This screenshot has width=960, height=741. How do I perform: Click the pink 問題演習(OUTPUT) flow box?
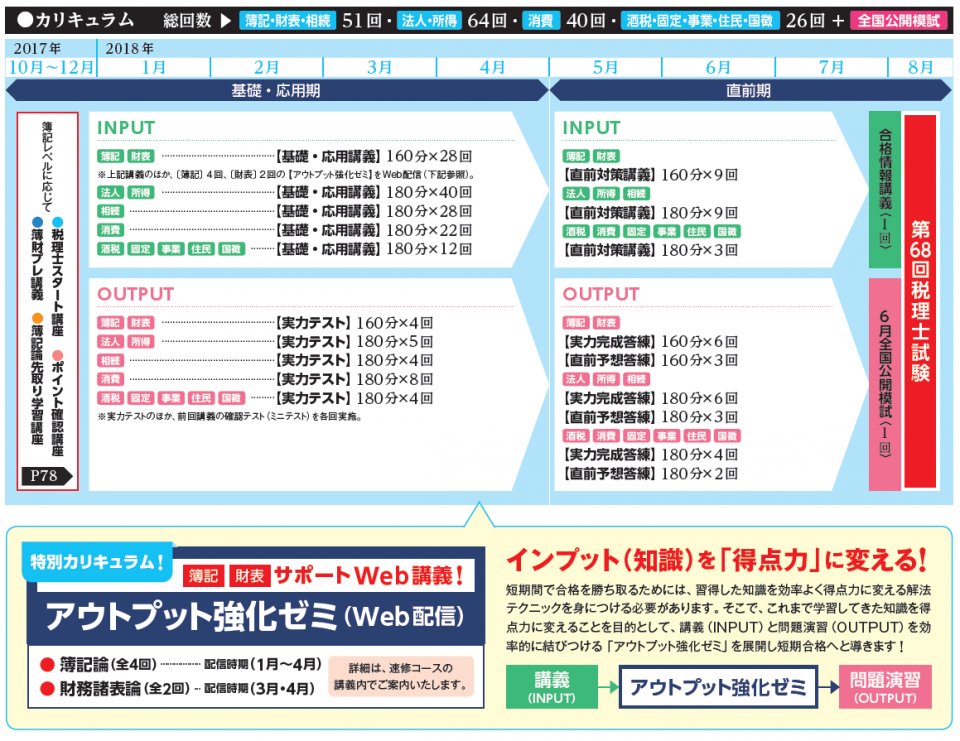pyautogui.click(x=885, y=686)
